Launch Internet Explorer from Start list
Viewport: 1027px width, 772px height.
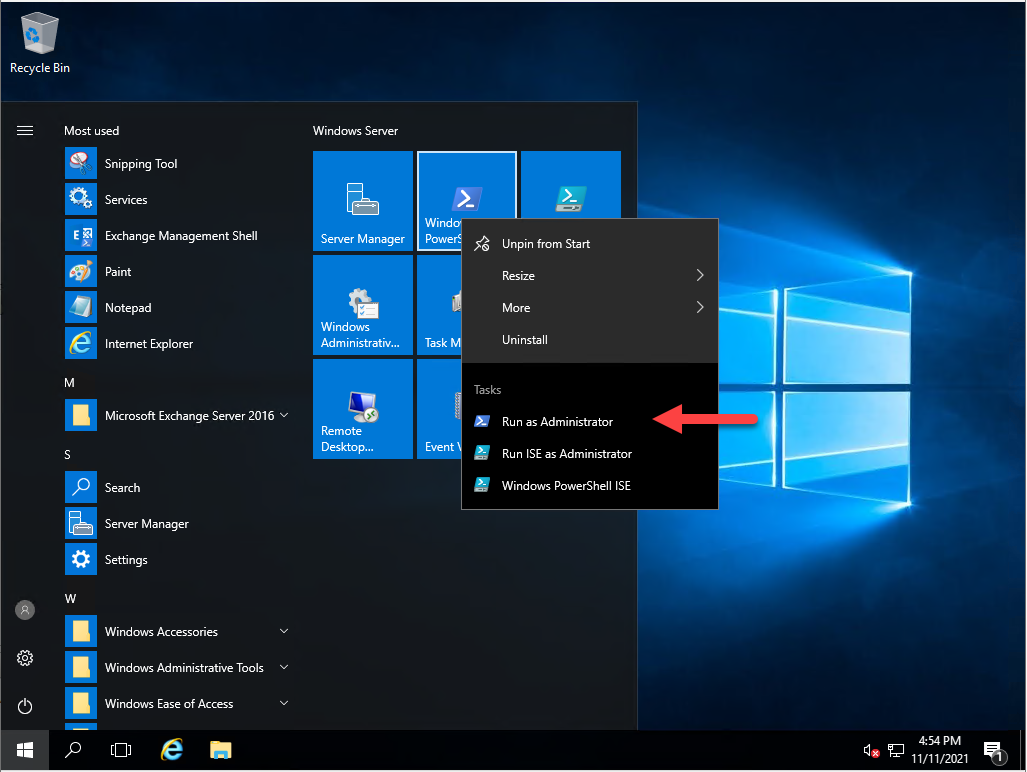(177, 344)
